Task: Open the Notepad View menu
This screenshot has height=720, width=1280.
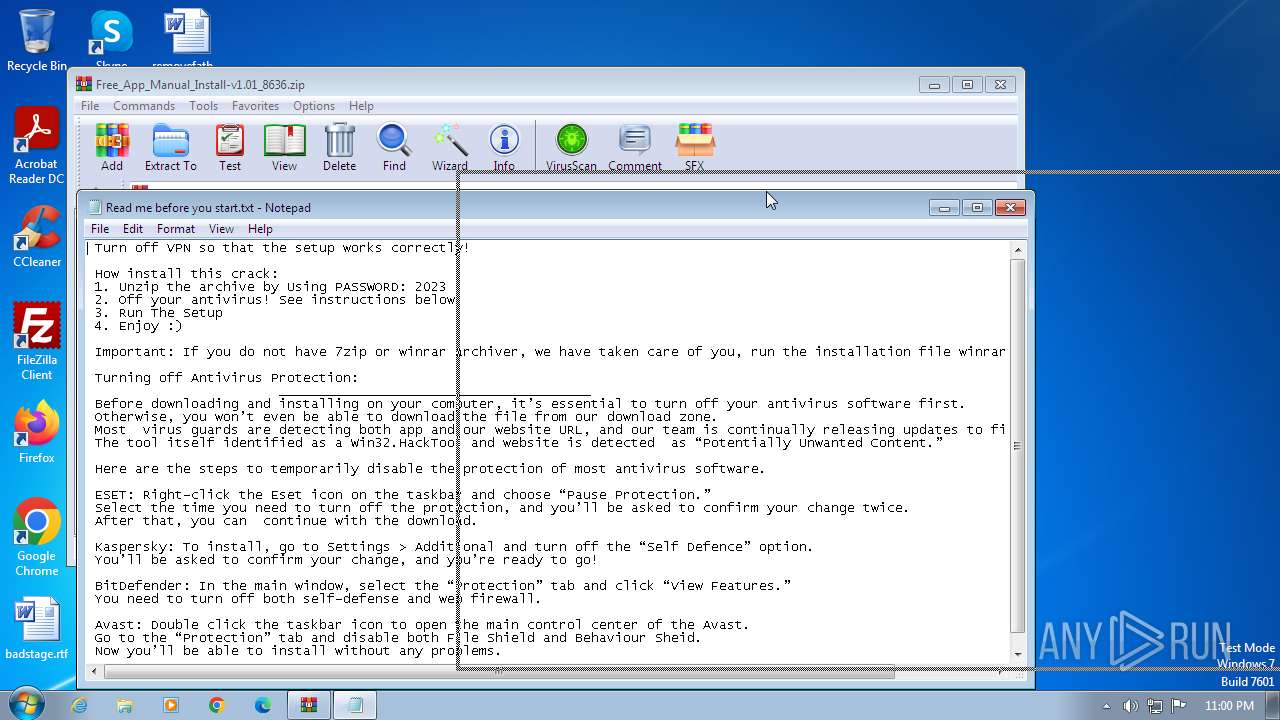Action: click(x=221, y=229)
